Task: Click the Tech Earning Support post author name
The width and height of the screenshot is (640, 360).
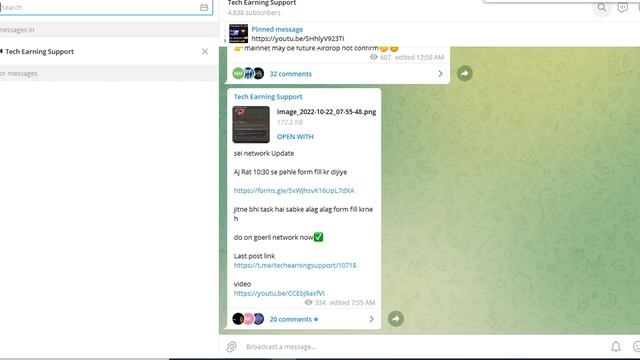Action: pos(268,97)
